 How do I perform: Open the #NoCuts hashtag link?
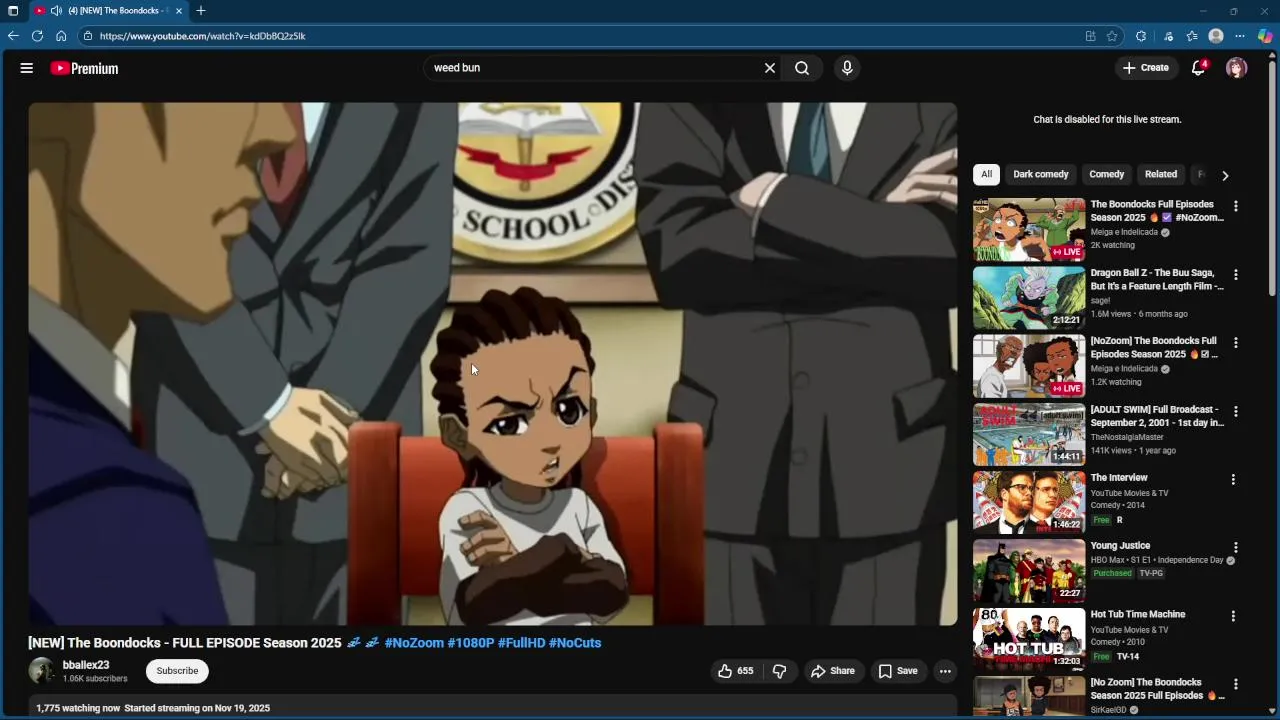[575, 643]
